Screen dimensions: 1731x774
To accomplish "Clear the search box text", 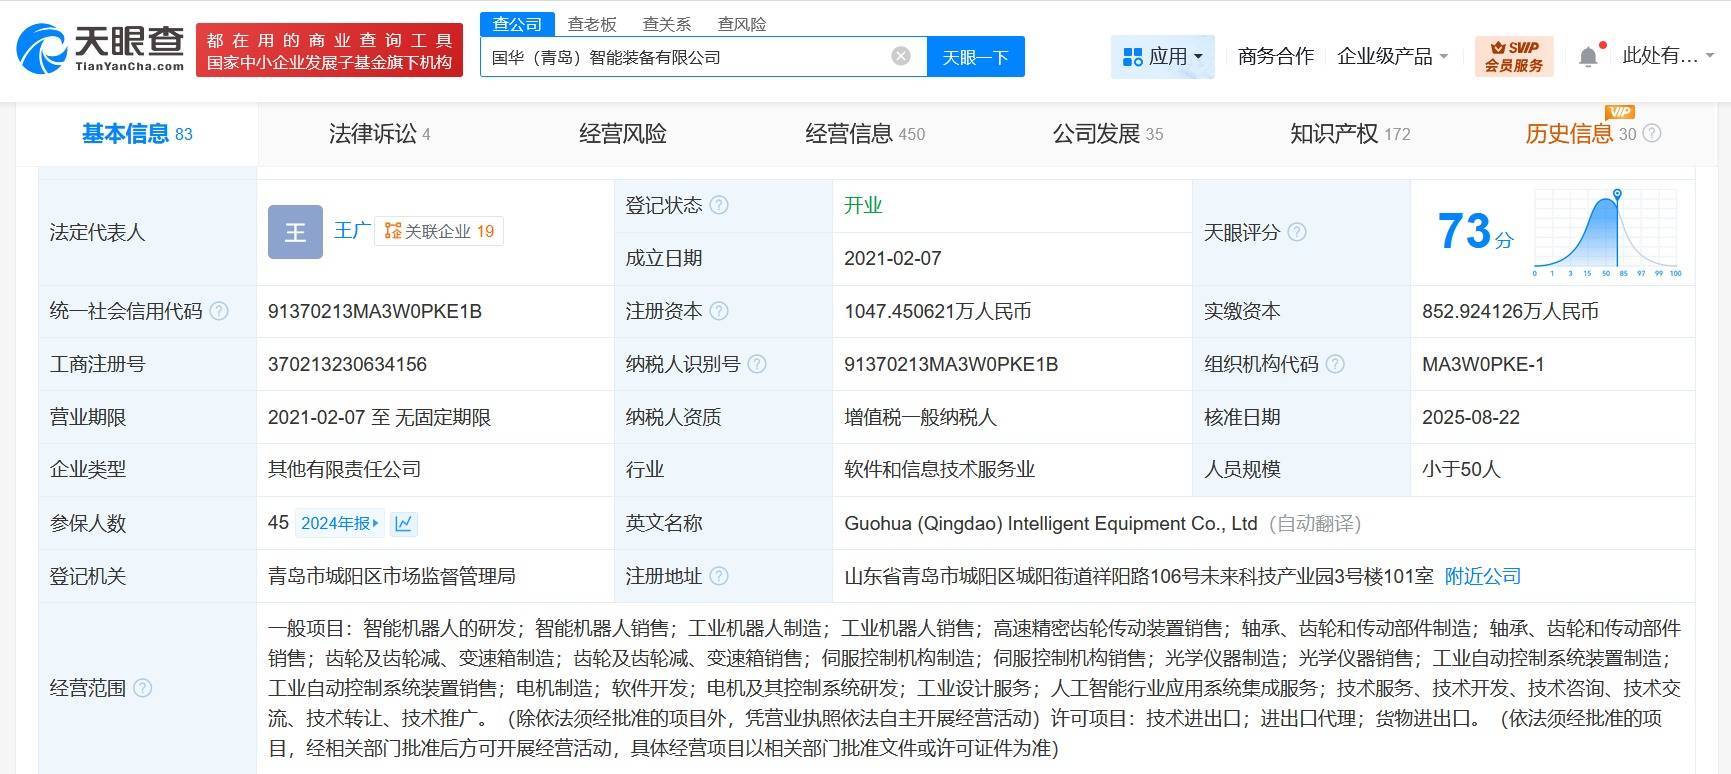I will point(900,56).
